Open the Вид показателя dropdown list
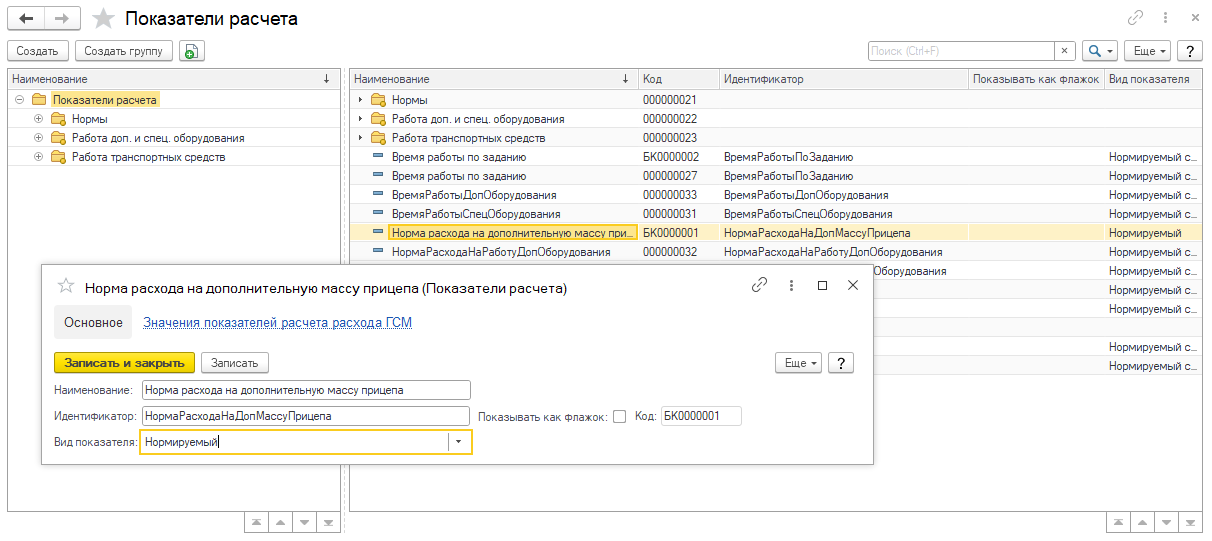The width and height of the screenshot is (1212, 541). pos(459,442)
